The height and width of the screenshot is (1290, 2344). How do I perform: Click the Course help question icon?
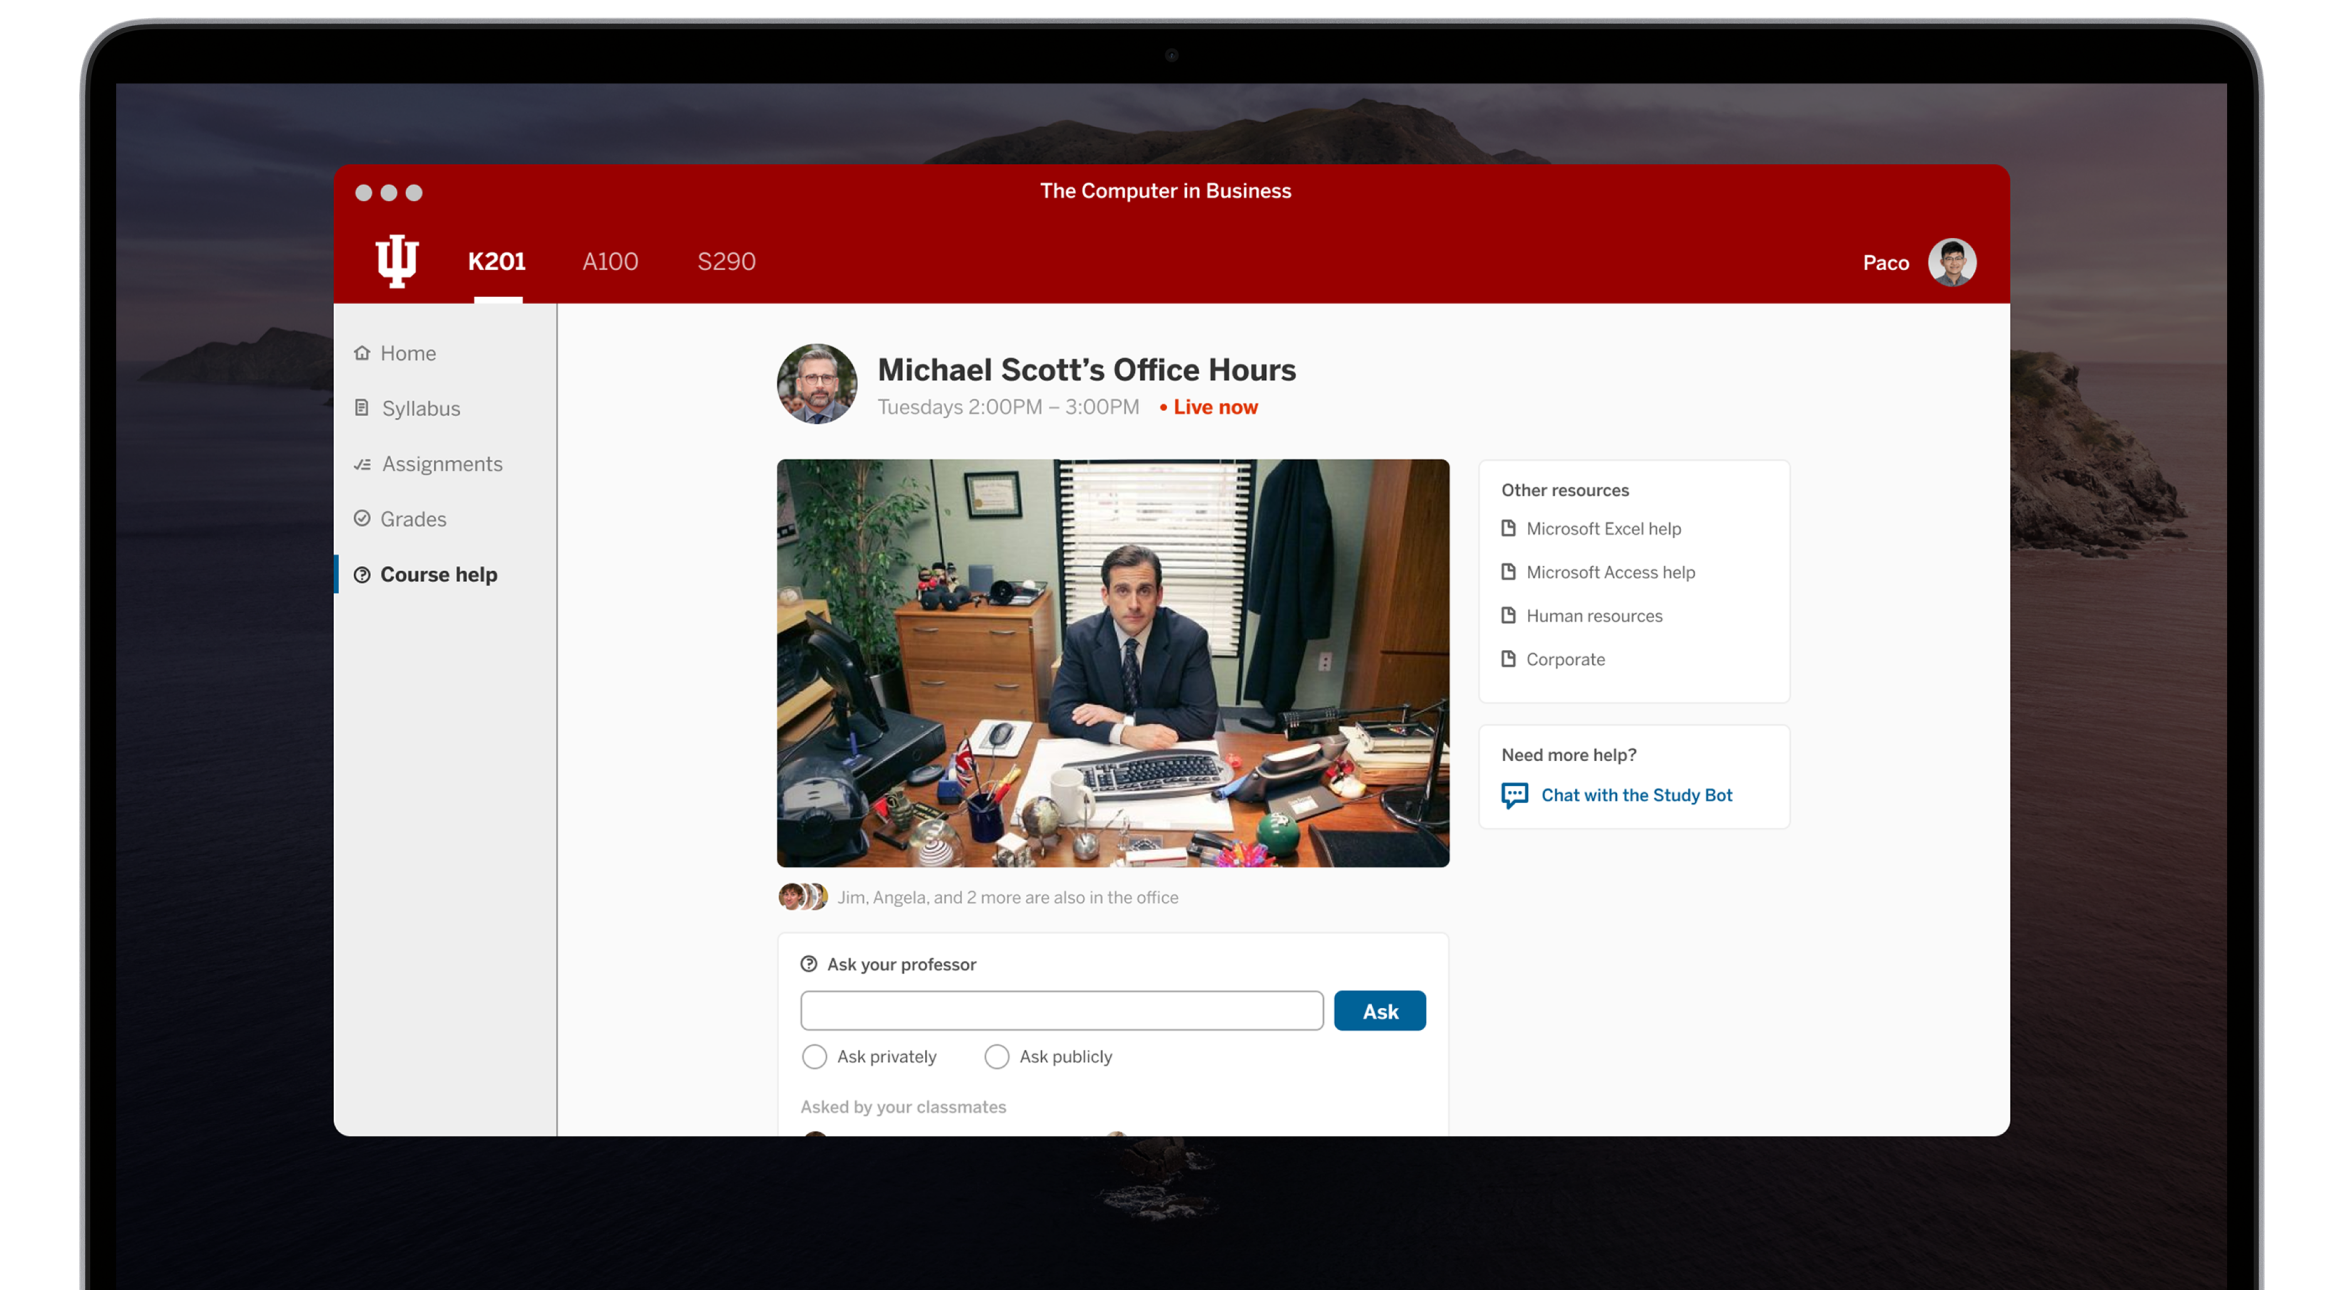362,574
